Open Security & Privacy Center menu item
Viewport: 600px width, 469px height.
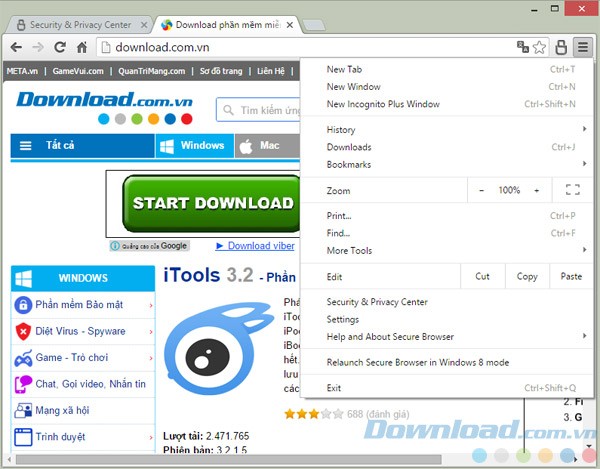(x=447, y=302)
